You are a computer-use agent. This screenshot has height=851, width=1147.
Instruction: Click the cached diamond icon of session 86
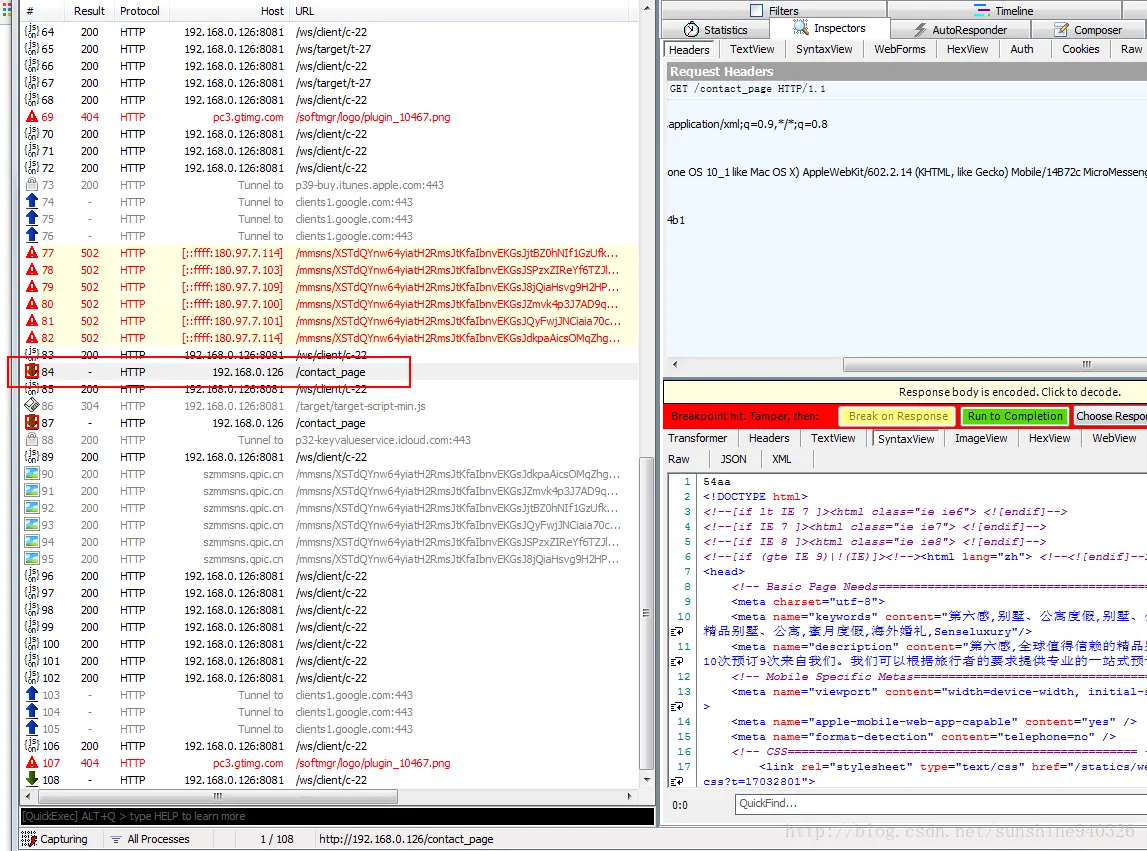click(31, 405)
